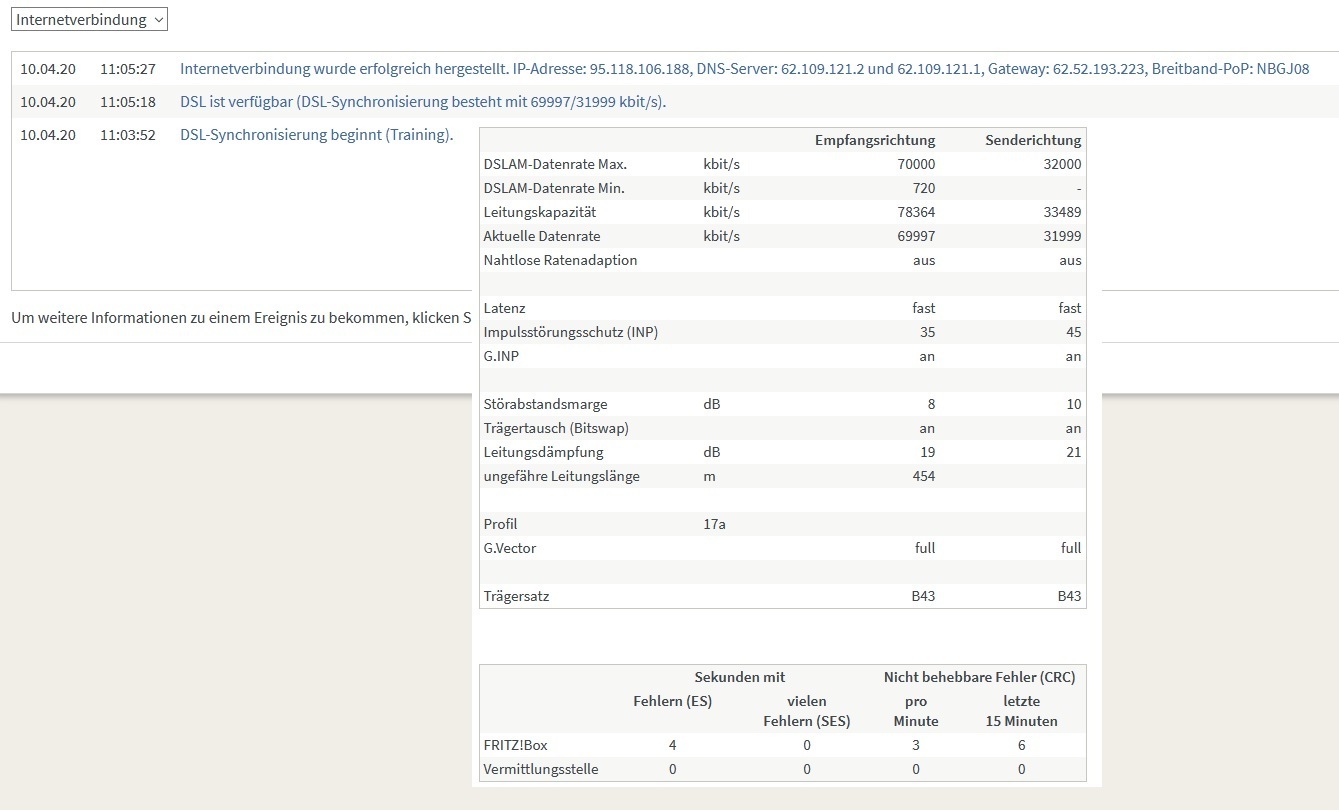1339x810 pixels.
Task: Click the value 70000 in Empfangsrichtung
Action: (x=917, y=164)
